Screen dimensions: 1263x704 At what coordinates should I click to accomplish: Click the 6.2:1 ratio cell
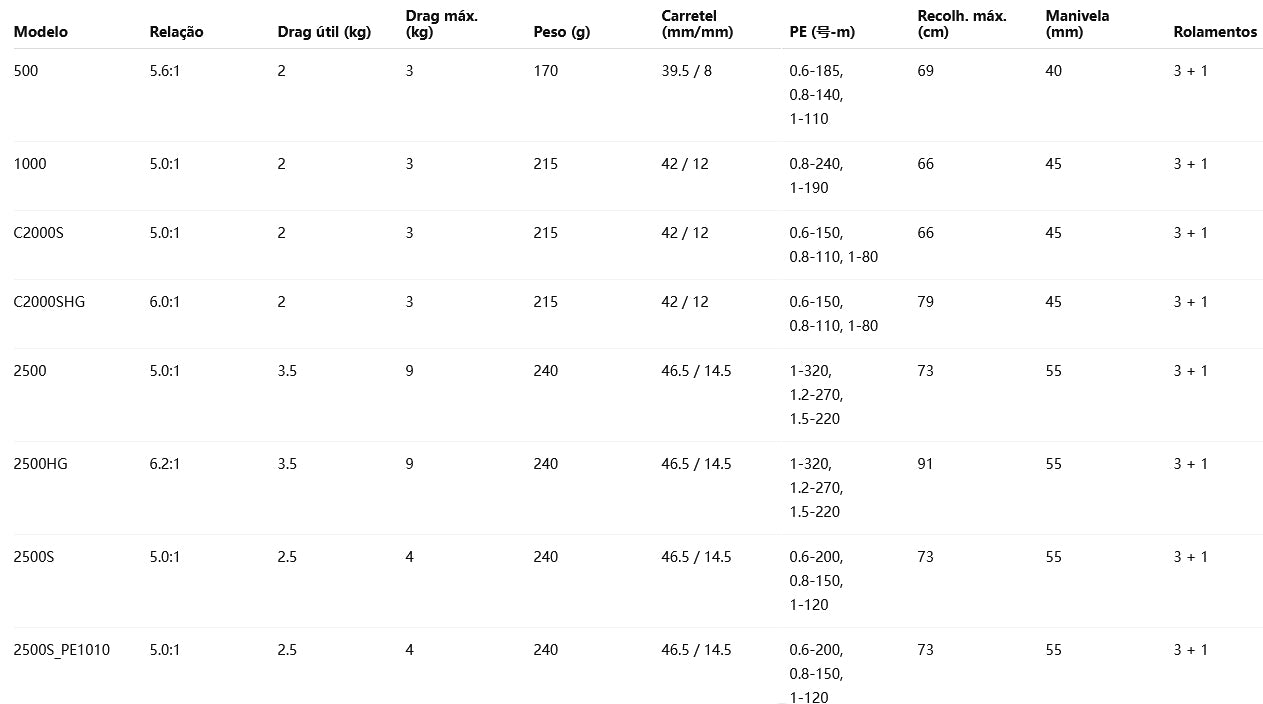pyautogui.click(x=165, y=464)
